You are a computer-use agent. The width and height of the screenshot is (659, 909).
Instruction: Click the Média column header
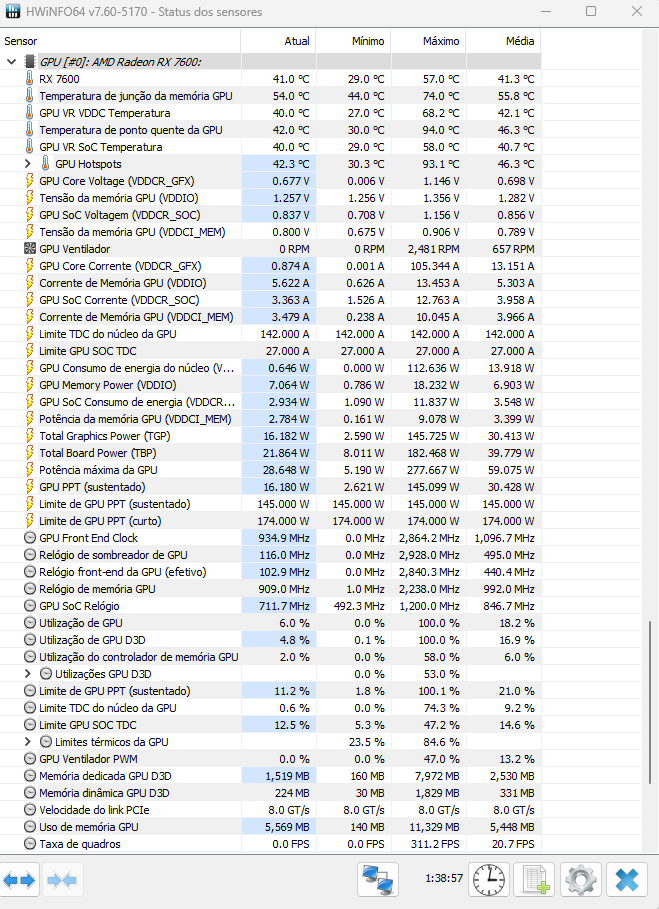pos(504,41)
